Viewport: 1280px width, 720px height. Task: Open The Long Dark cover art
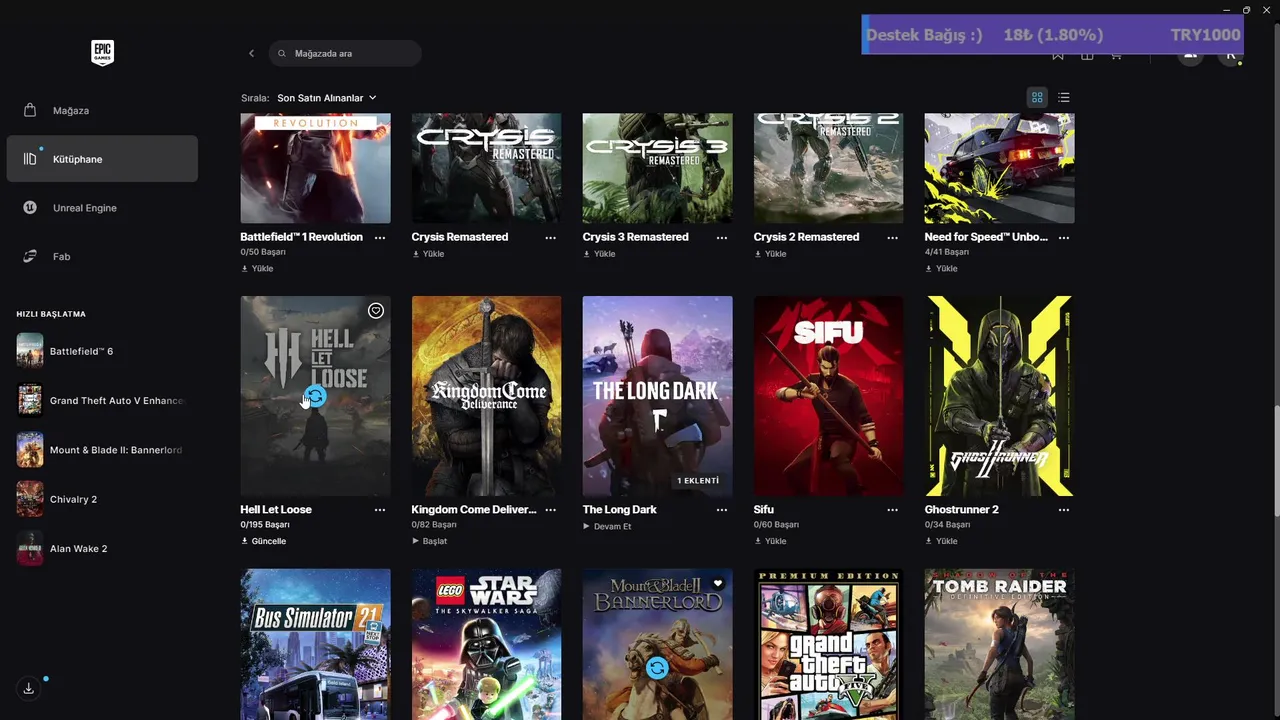657,396
